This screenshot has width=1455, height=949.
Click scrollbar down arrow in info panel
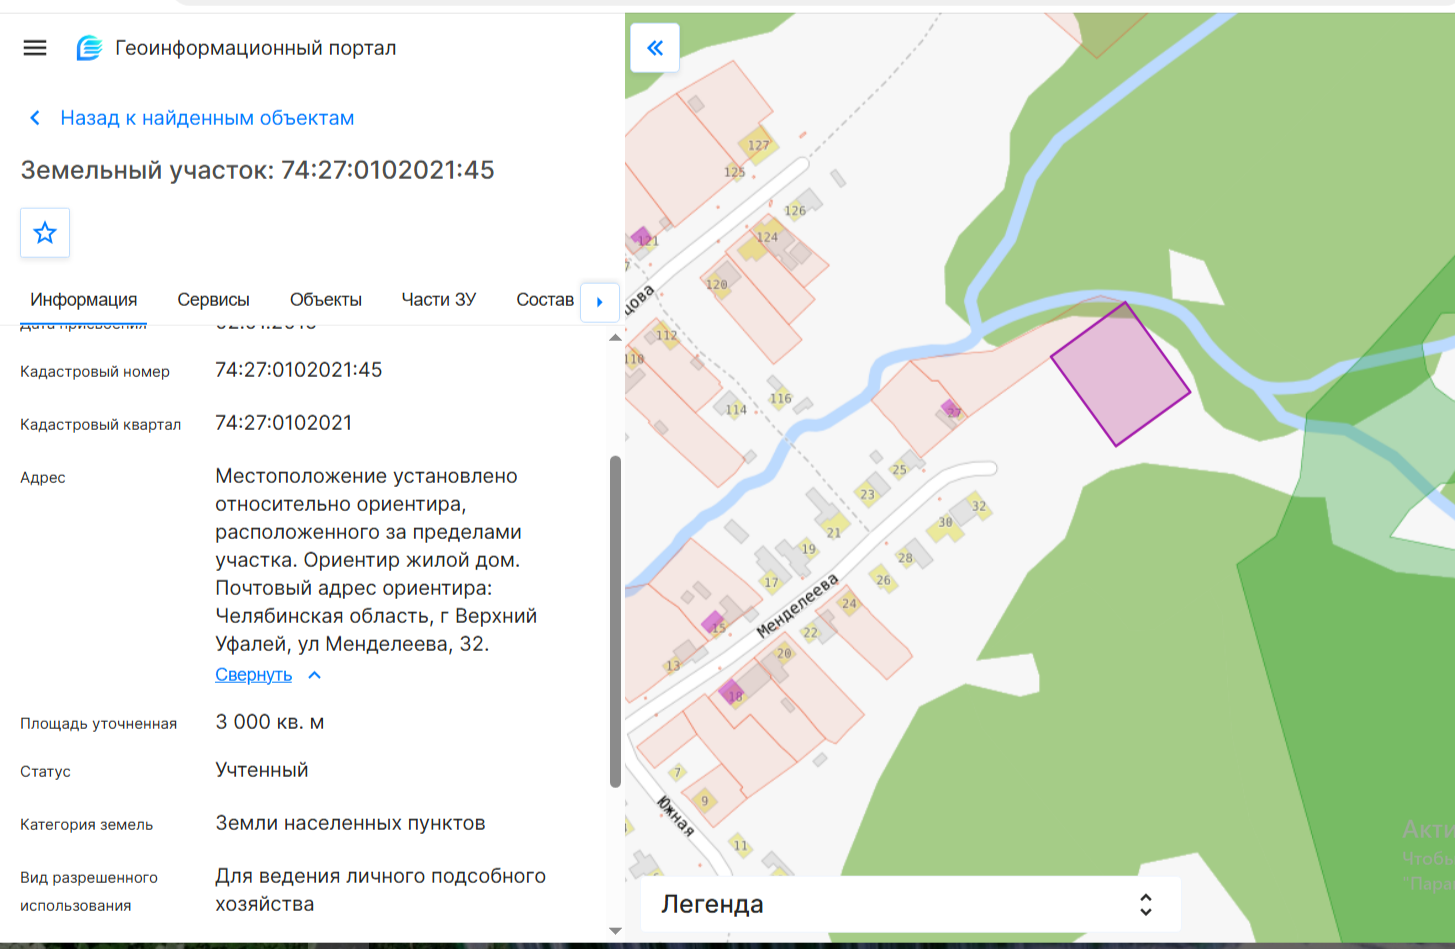[x=616, y=931]
